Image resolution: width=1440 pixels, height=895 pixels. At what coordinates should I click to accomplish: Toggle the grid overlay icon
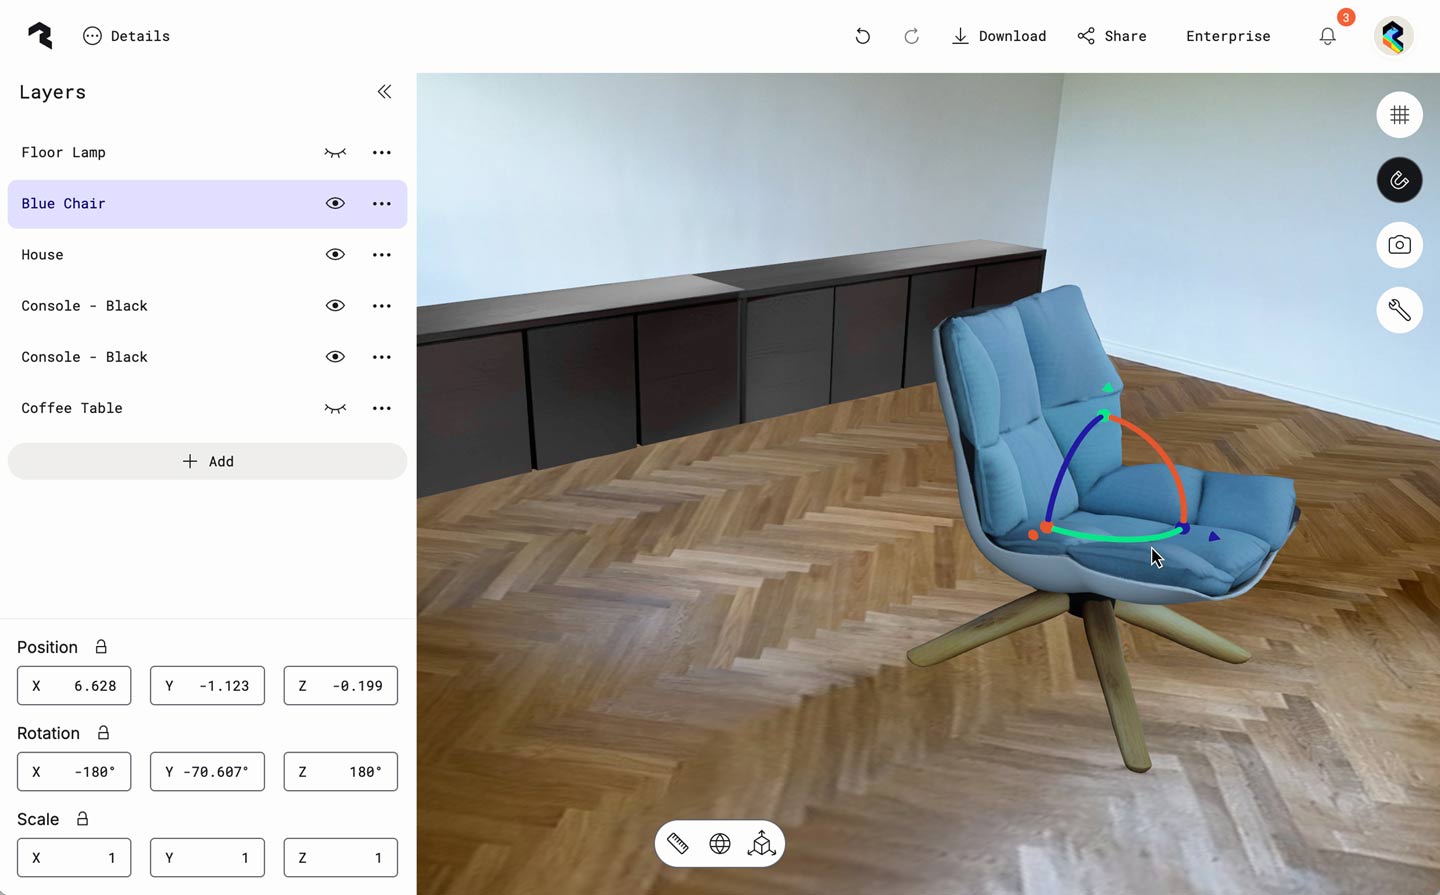tap(1399, 114)
